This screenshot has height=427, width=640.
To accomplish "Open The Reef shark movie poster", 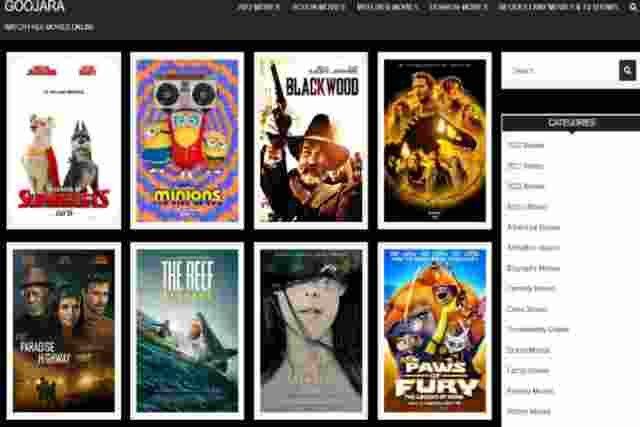I will click(187, 331).
